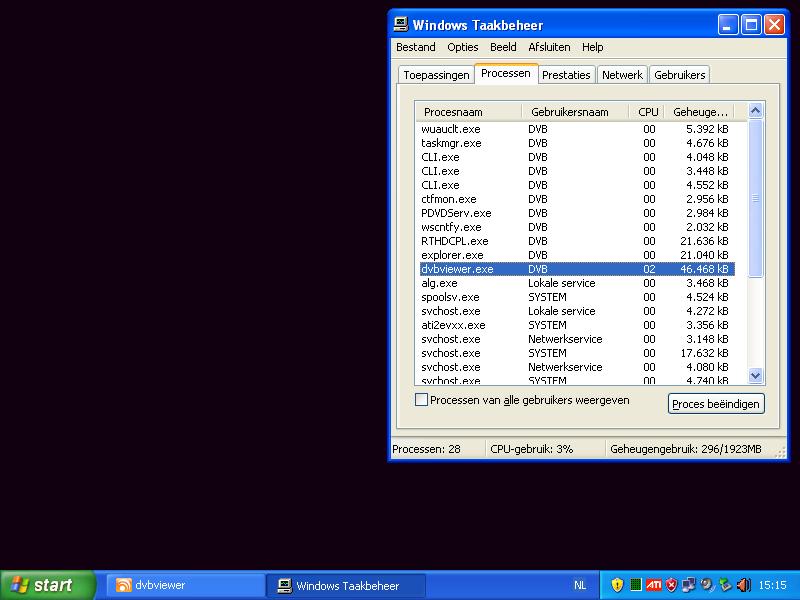
Task: Click the 'Proces beëindigen' button
Action: tap(716, 404)
